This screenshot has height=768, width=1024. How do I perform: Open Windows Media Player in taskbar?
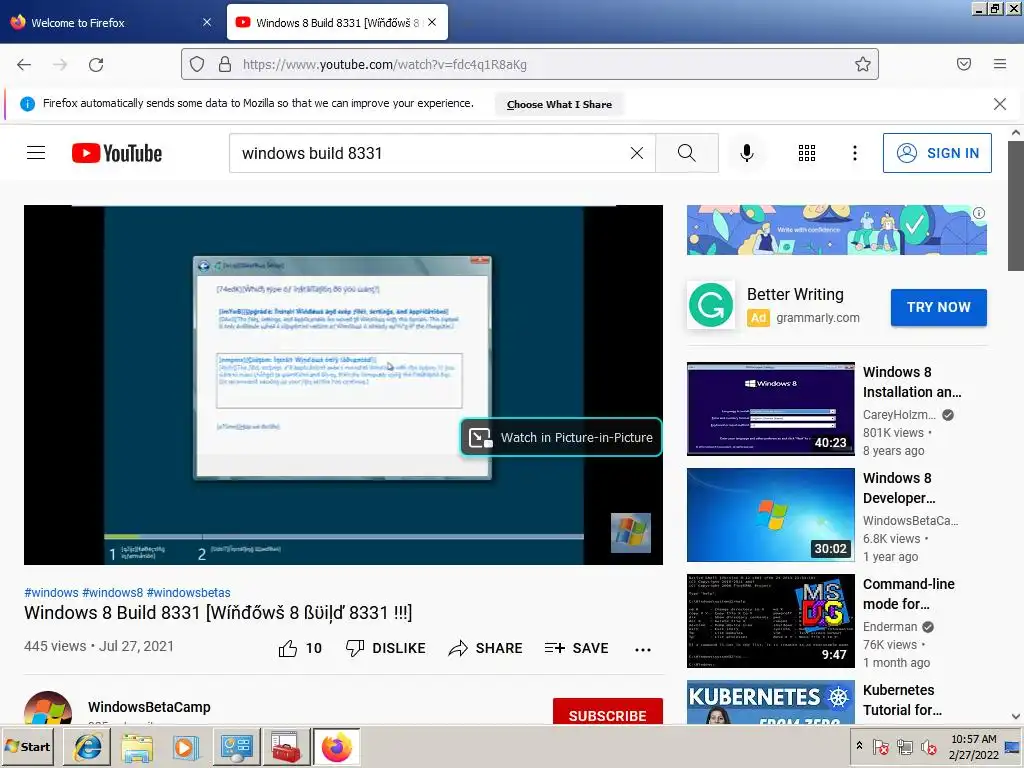click(x=186, y=747)
